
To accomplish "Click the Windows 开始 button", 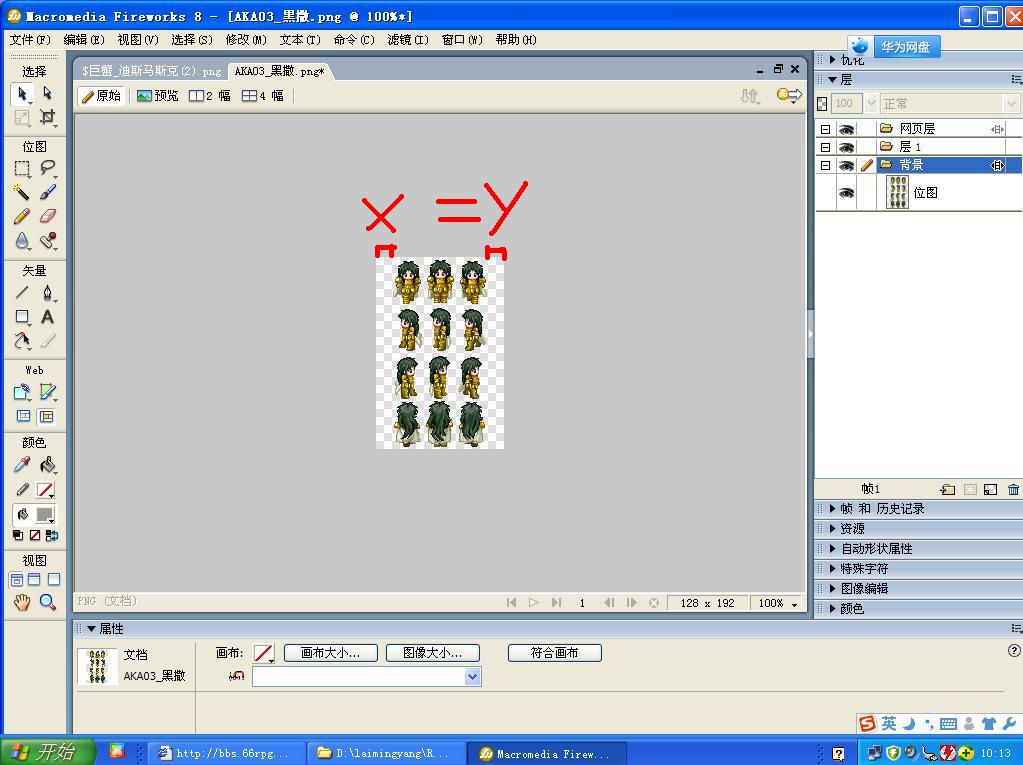I will 47,752.
